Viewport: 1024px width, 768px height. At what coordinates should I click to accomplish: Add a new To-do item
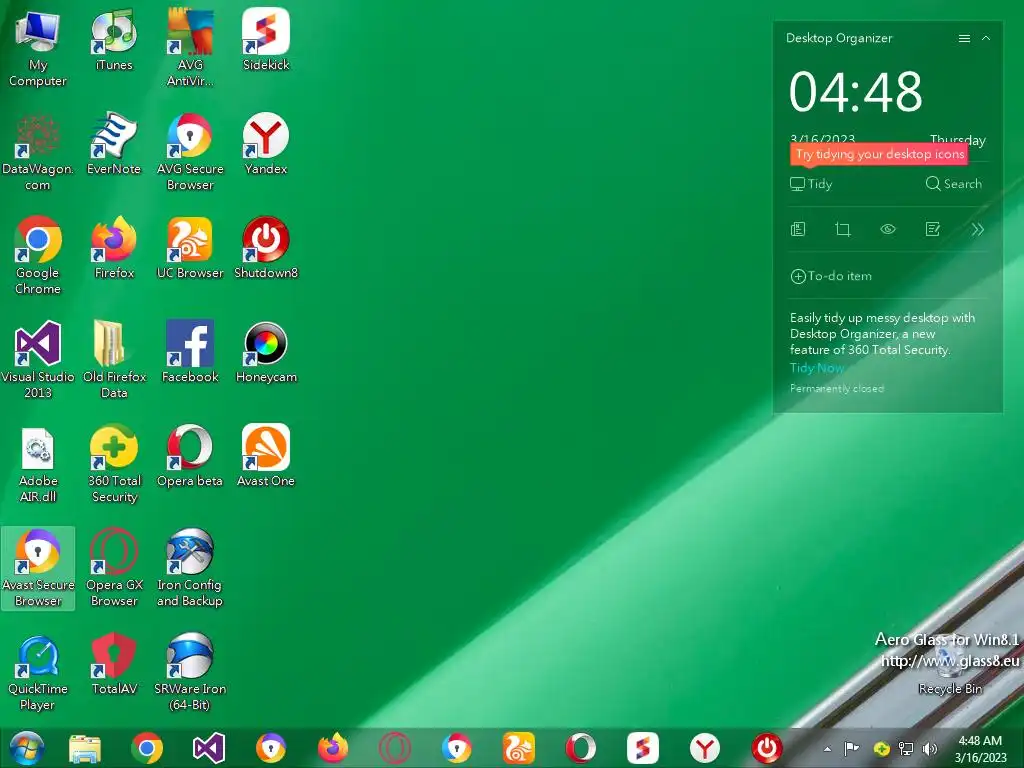831,276
